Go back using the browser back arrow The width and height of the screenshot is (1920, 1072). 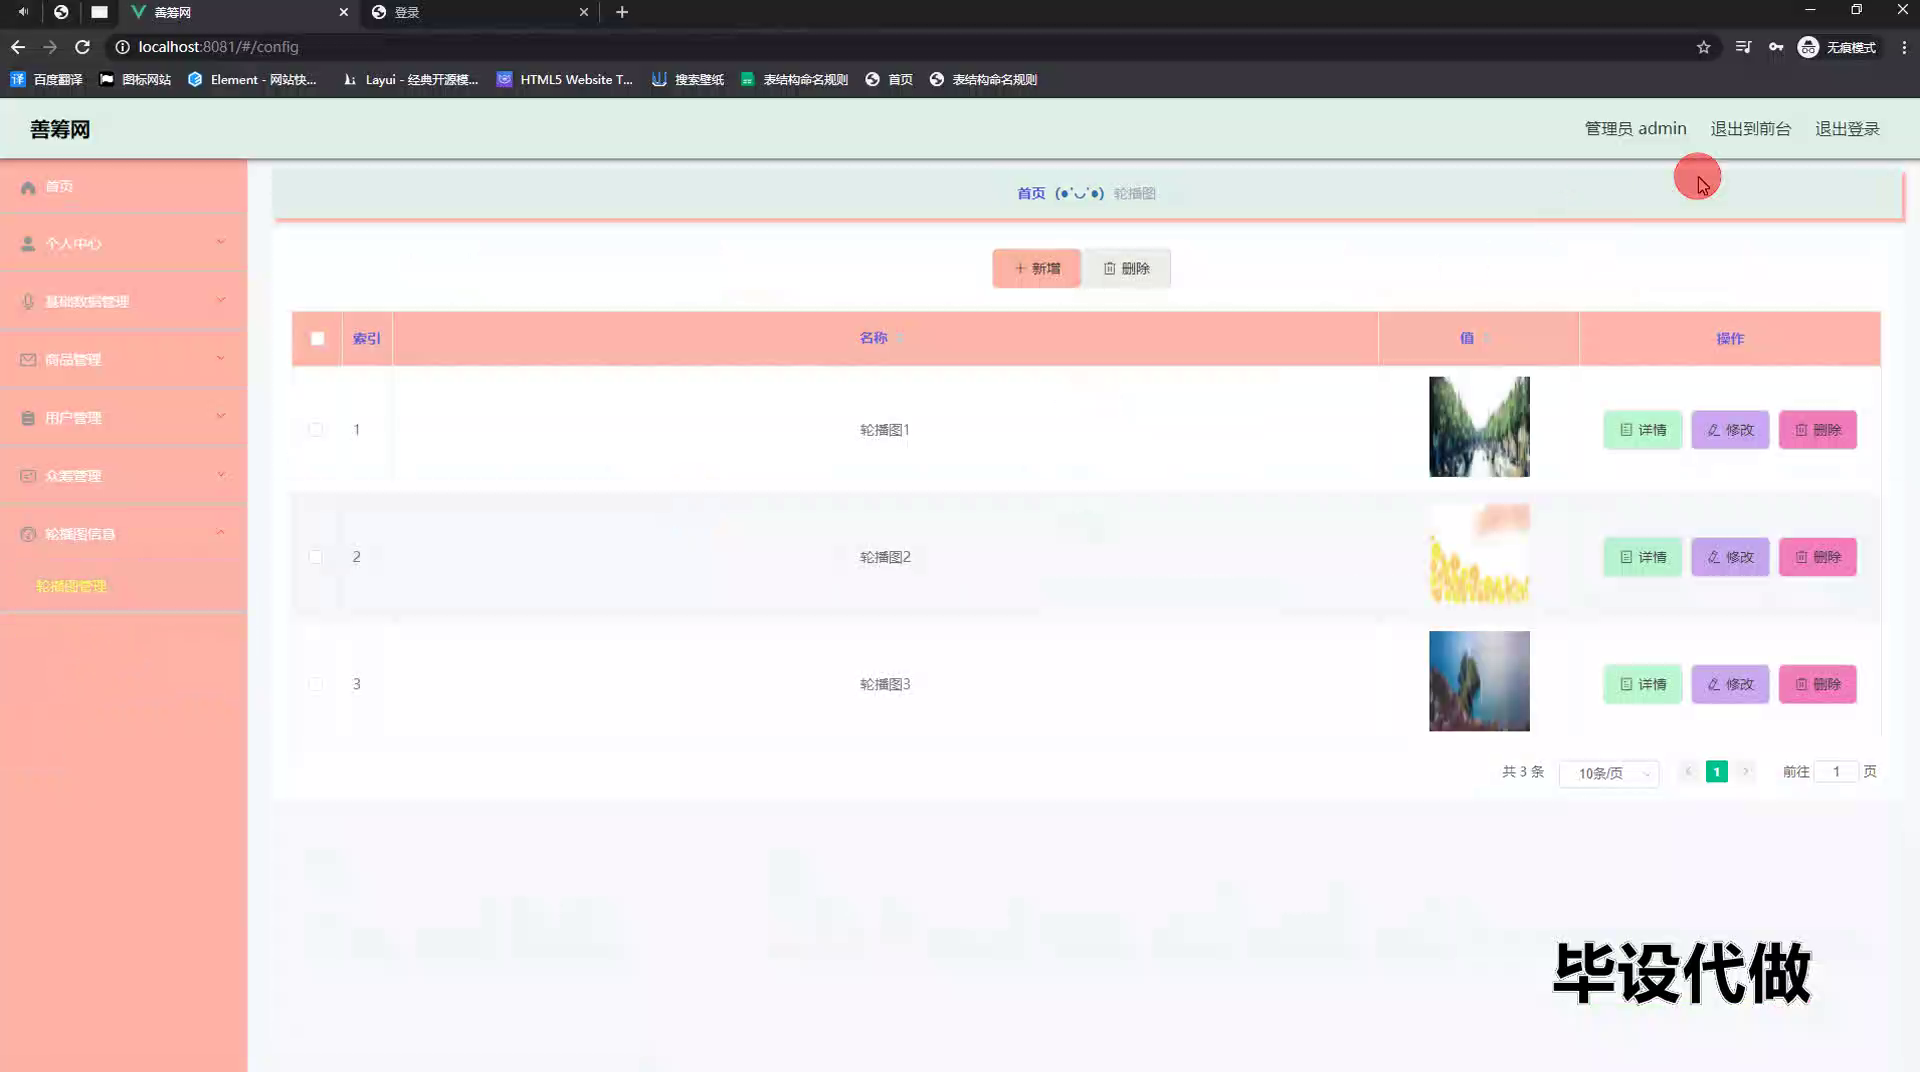point(18,47)
